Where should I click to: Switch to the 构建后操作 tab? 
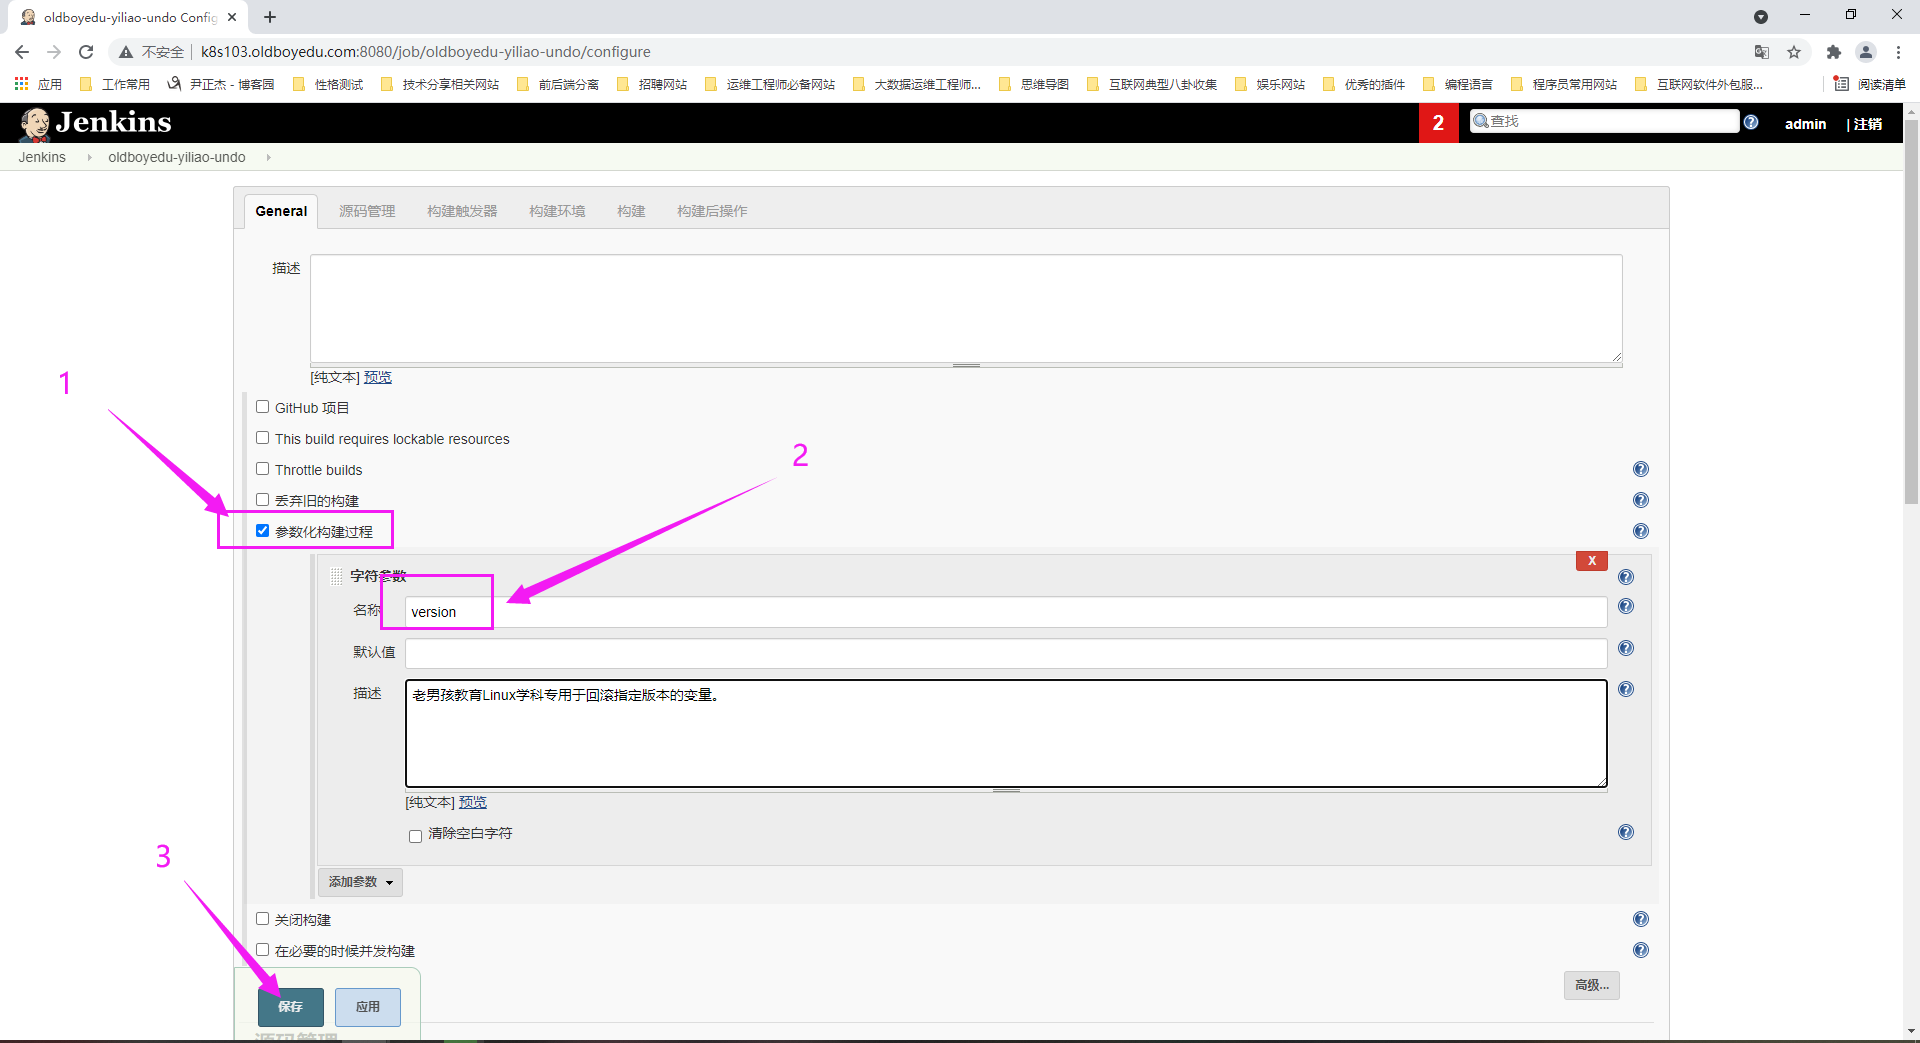click(711, 211)
